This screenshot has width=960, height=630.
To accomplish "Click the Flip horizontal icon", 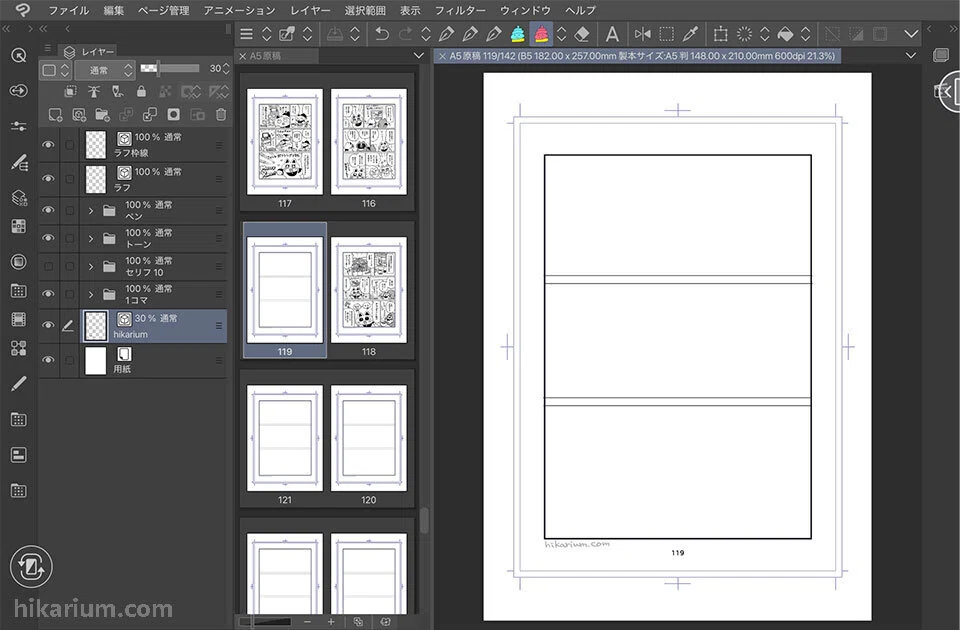I will (x=642, y=34).
